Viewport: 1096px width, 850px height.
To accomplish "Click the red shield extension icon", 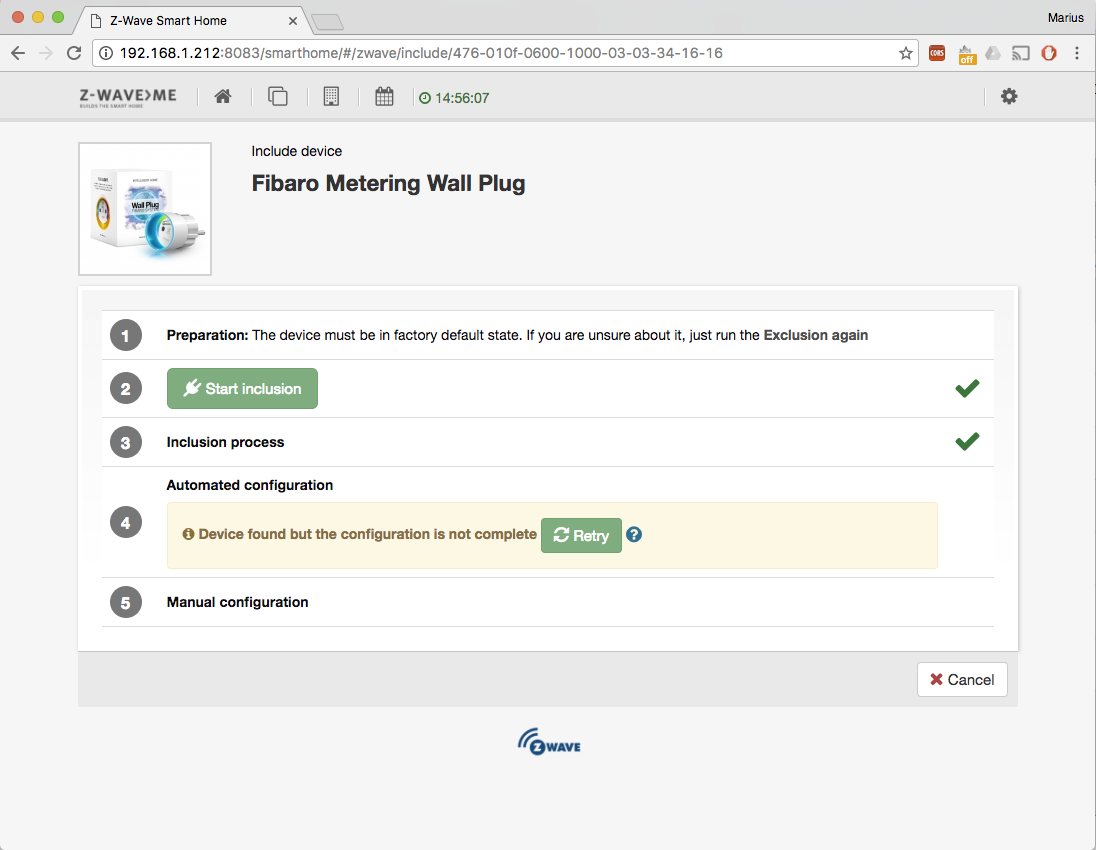I will click(1048, 53).
